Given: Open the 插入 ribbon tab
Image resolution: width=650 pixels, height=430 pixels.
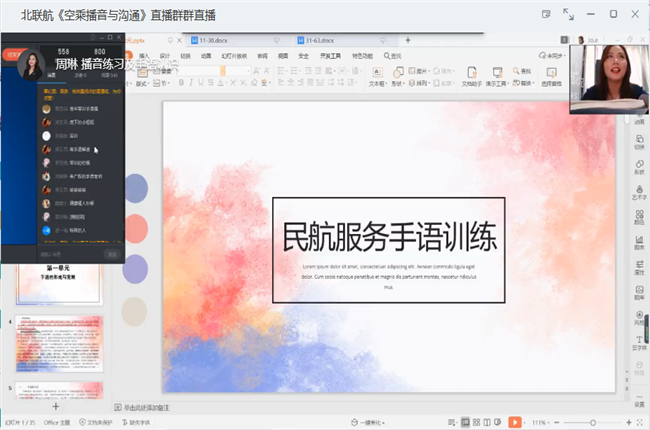Looking at the screenshot, I should [145, 55].
